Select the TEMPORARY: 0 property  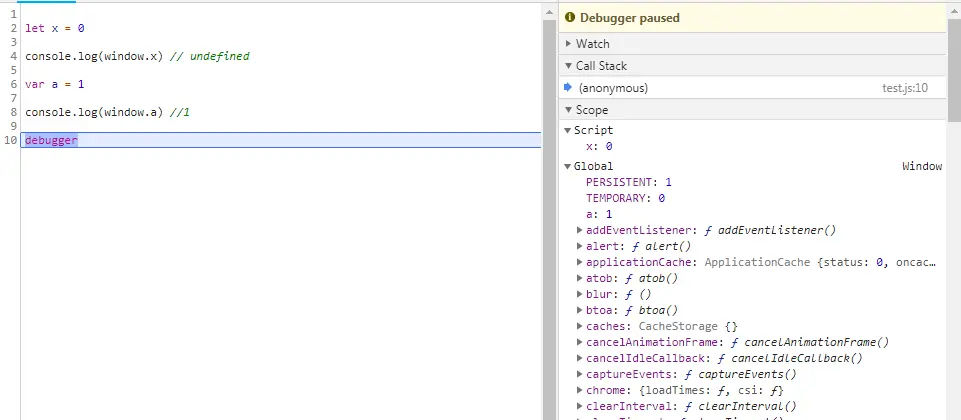pyautogui.click(x=626, y=198)
